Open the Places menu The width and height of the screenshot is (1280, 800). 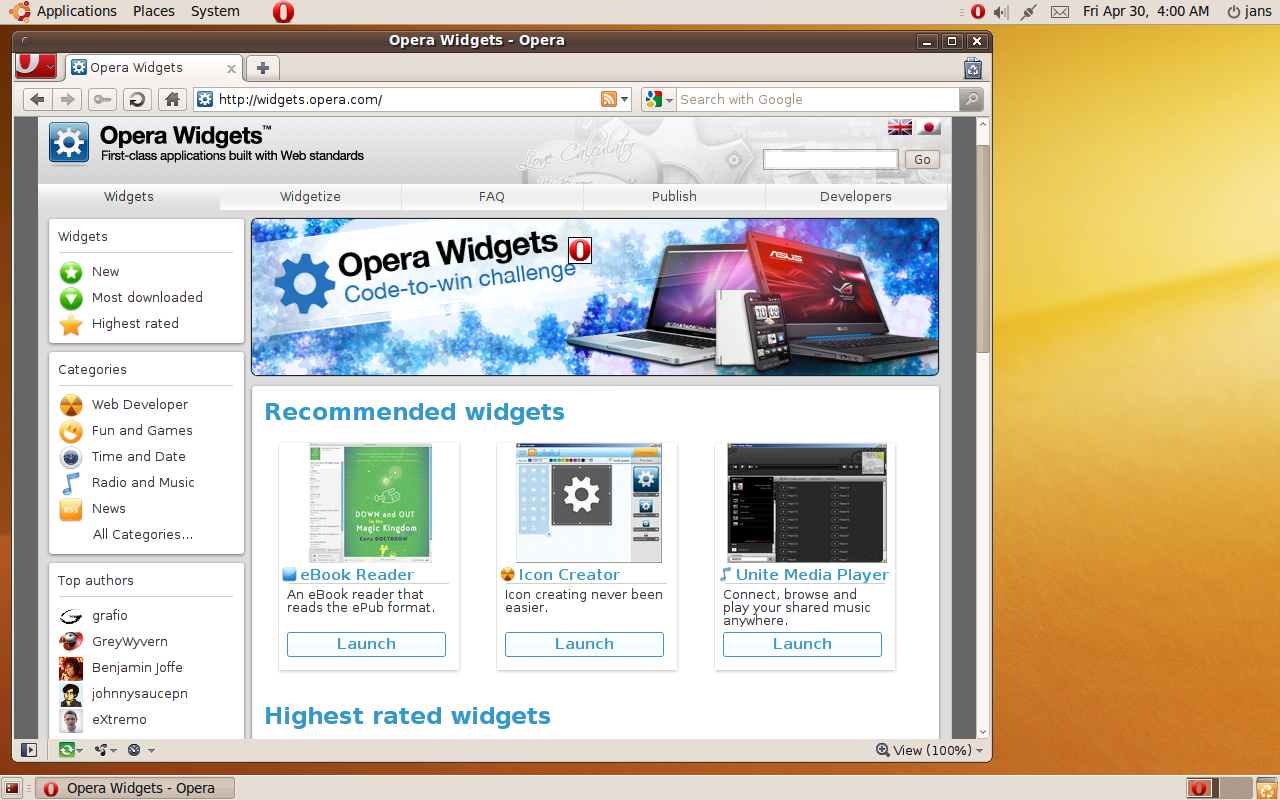(x=153, y=11)
